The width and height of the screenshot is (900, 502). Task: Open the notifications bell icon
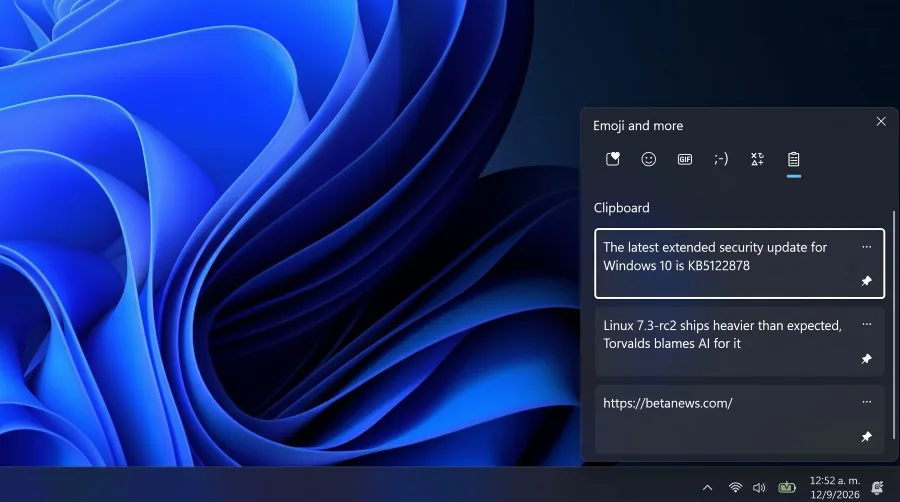pos(877,488)
